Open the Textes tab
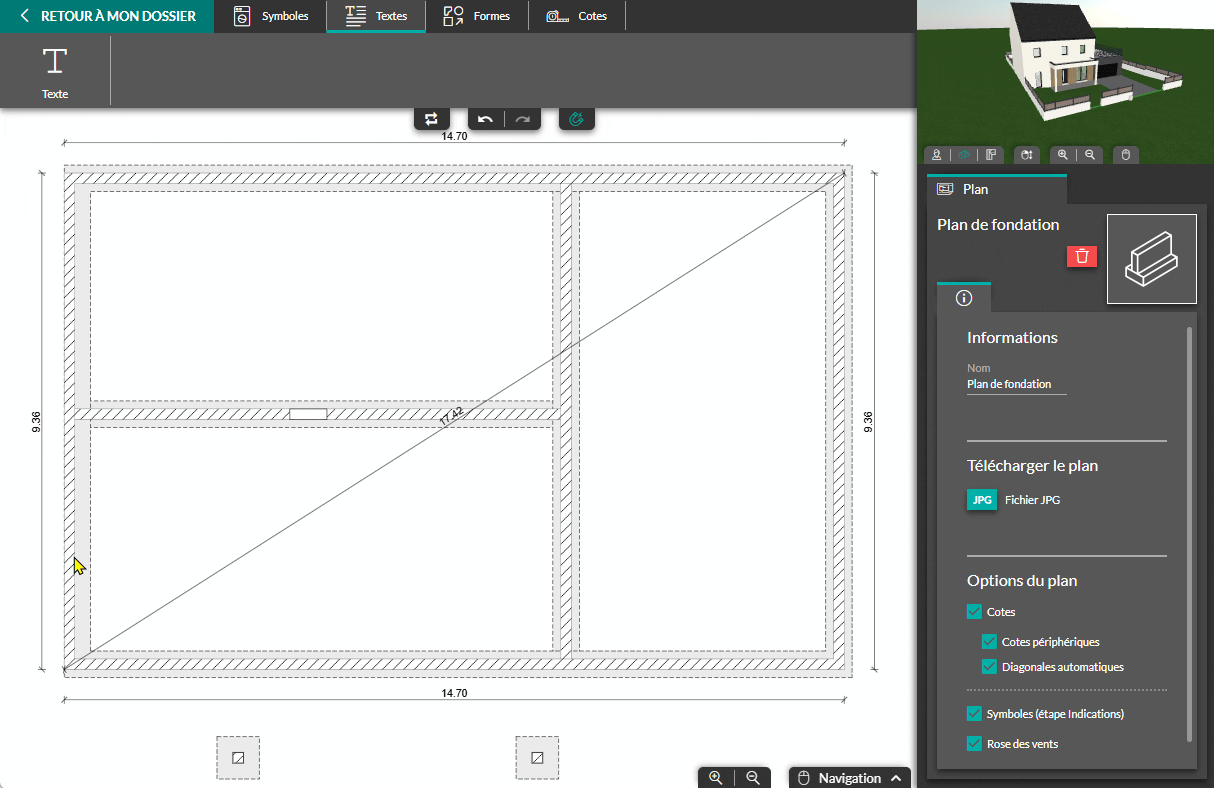The width and height of the screenshot is (1214, 788). point(376,16)
